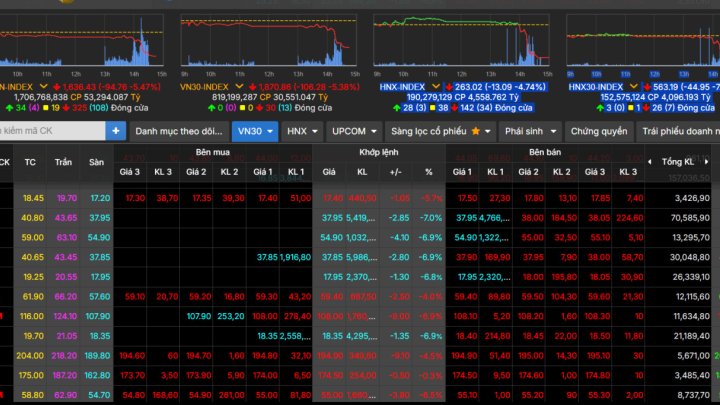Click the chevron icon next to HNX-INDEX

click(x=435, y=88)
